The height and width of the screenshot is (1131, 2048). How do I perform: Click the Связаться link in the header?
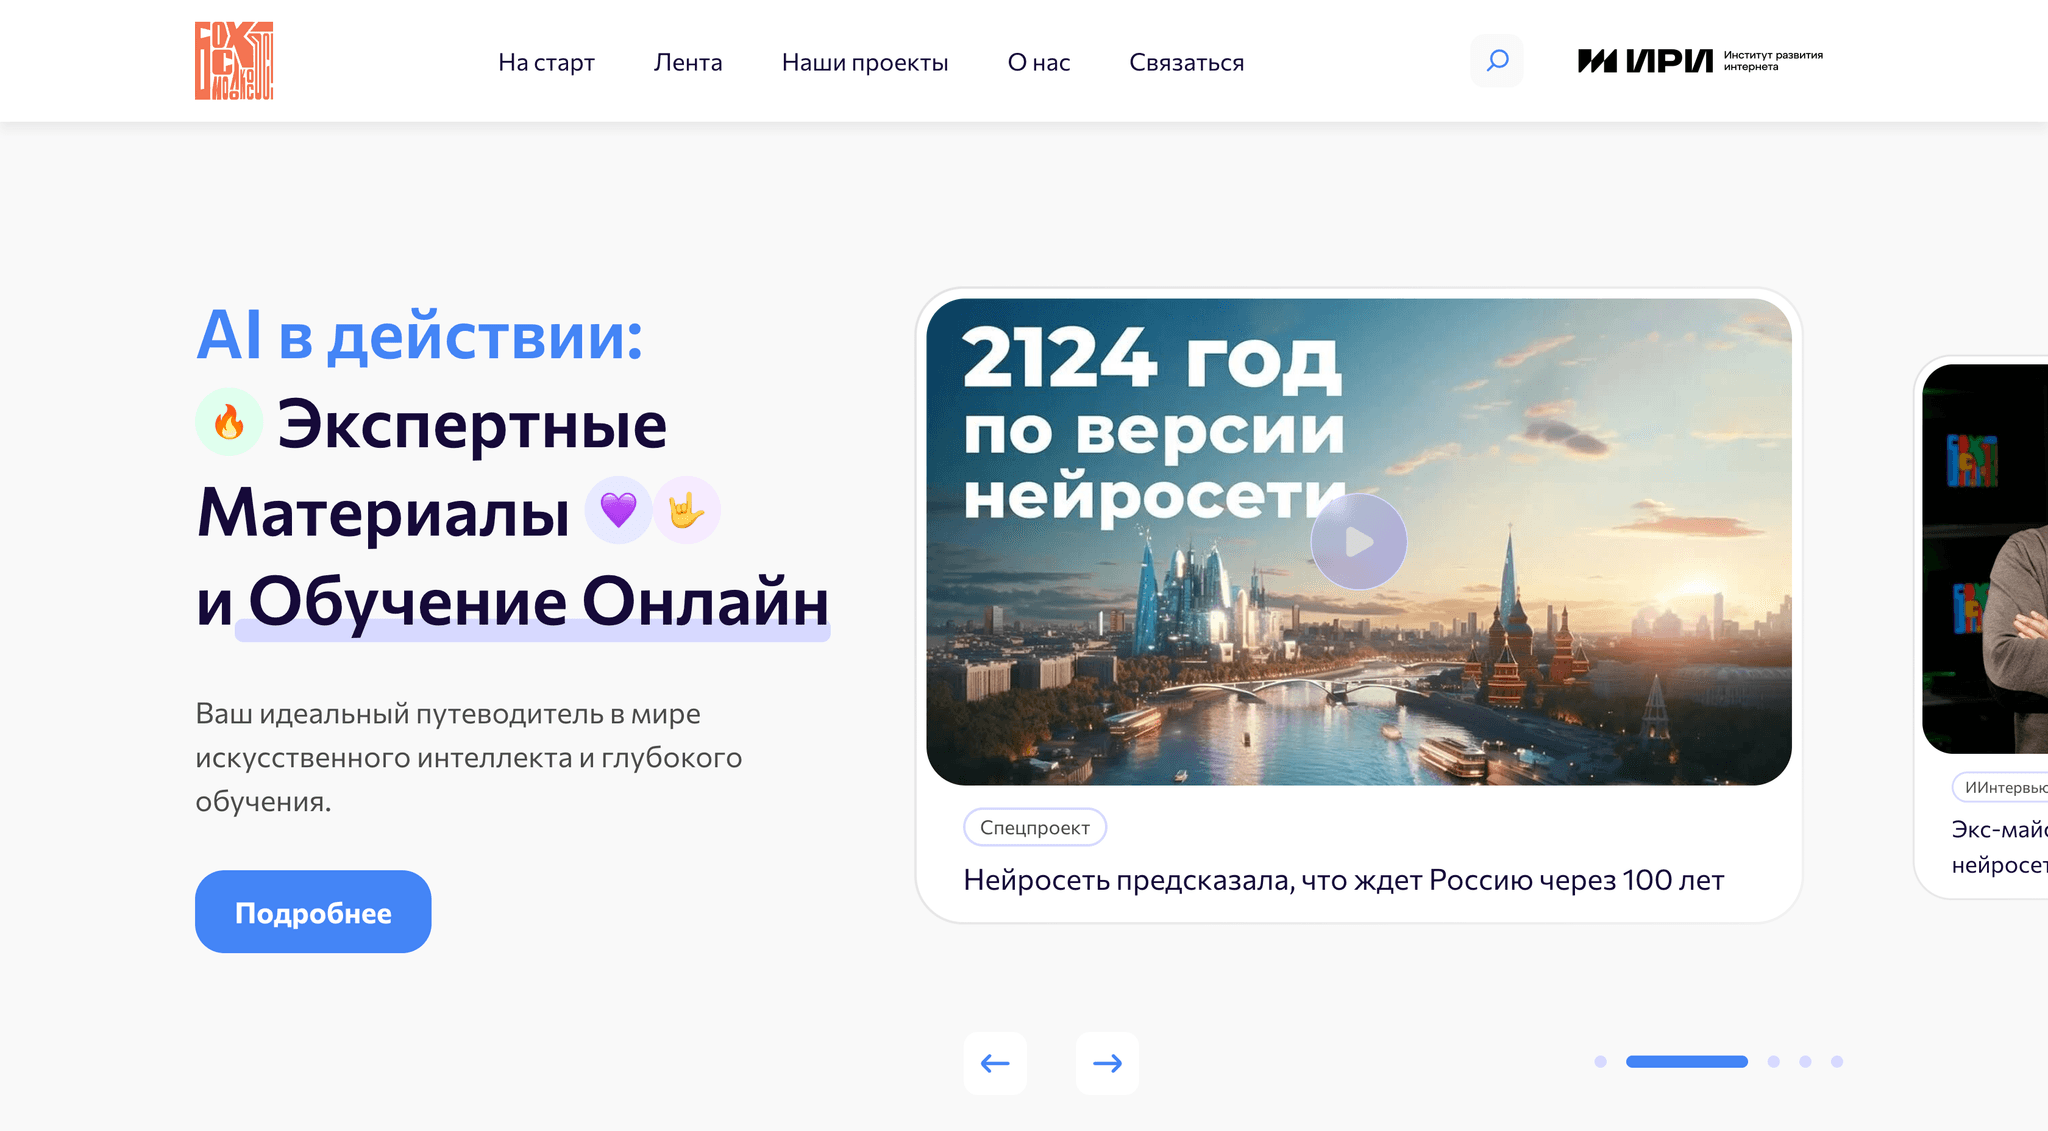click(1186, 62)
